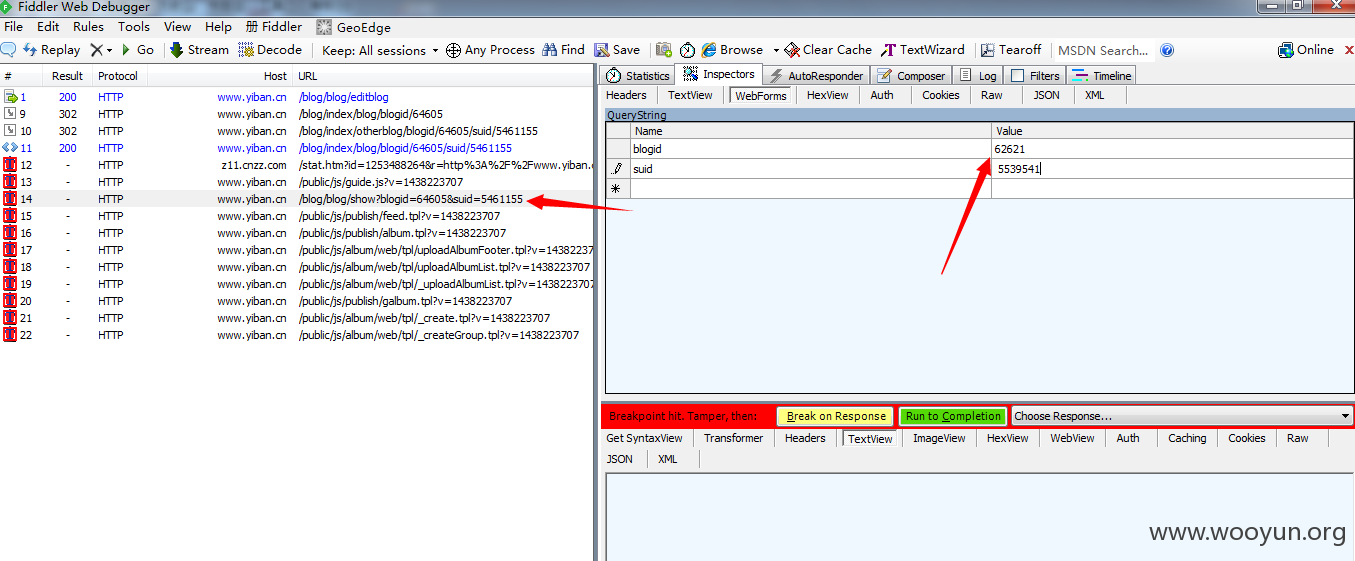Open the Fiddler menu item
Screen dimensions: 1355x561
[x=274, y=27]
